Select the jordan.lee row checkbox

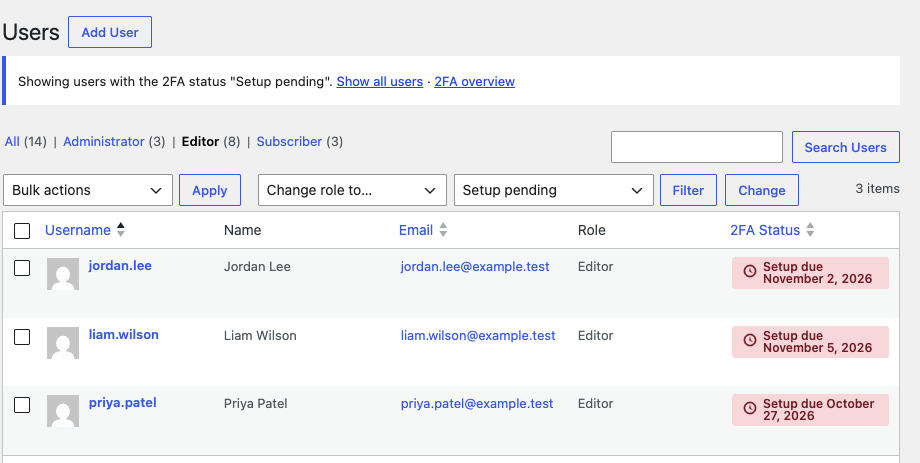pos(22,268)
